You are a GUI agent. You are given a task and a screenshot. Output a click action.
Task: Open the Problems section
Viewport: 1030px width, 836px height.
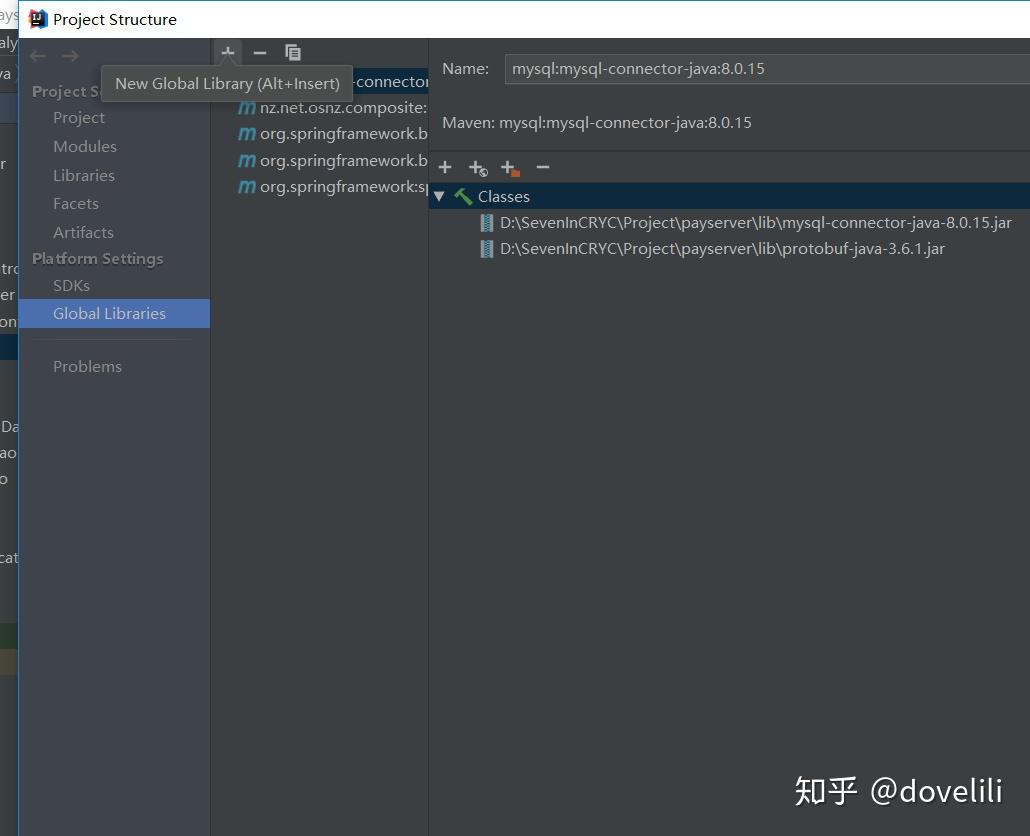click(87, 366)
